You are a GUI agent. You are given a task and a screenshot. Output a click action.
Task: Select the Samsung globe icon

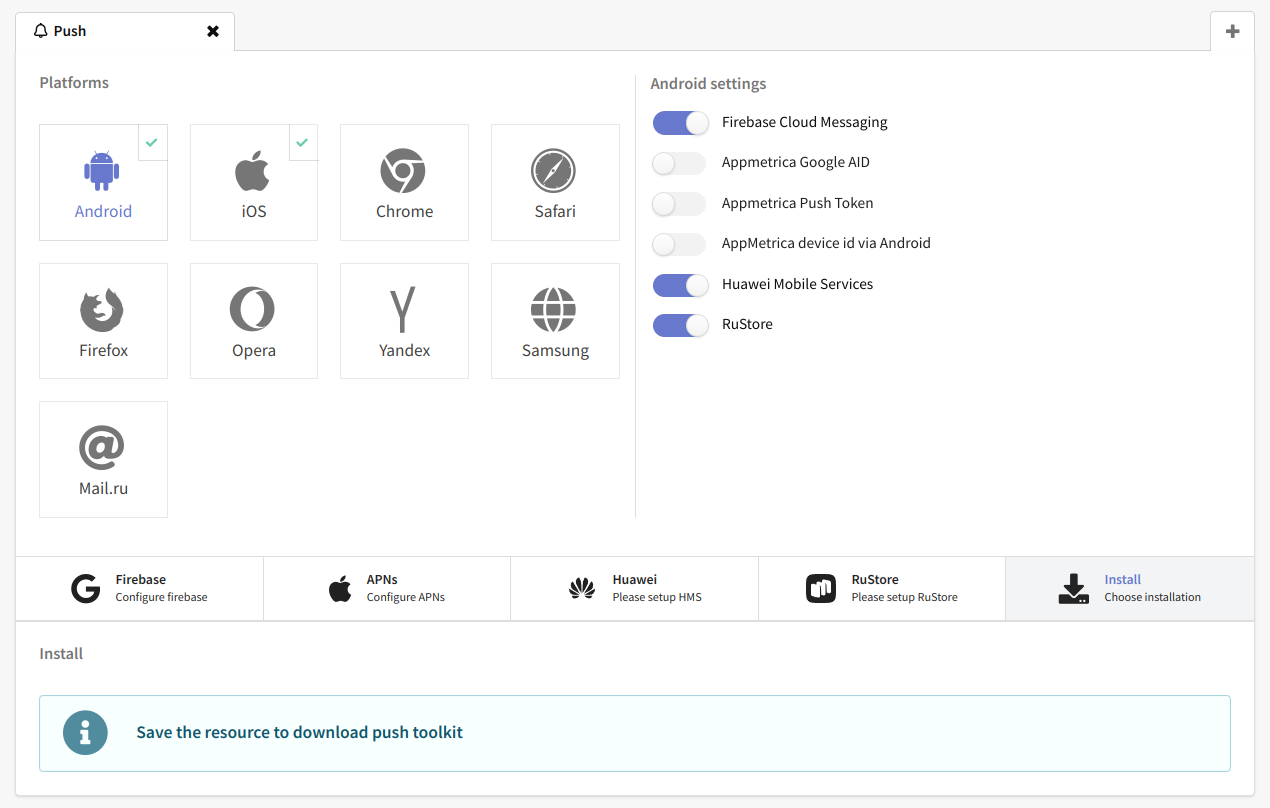pos(554,309)
